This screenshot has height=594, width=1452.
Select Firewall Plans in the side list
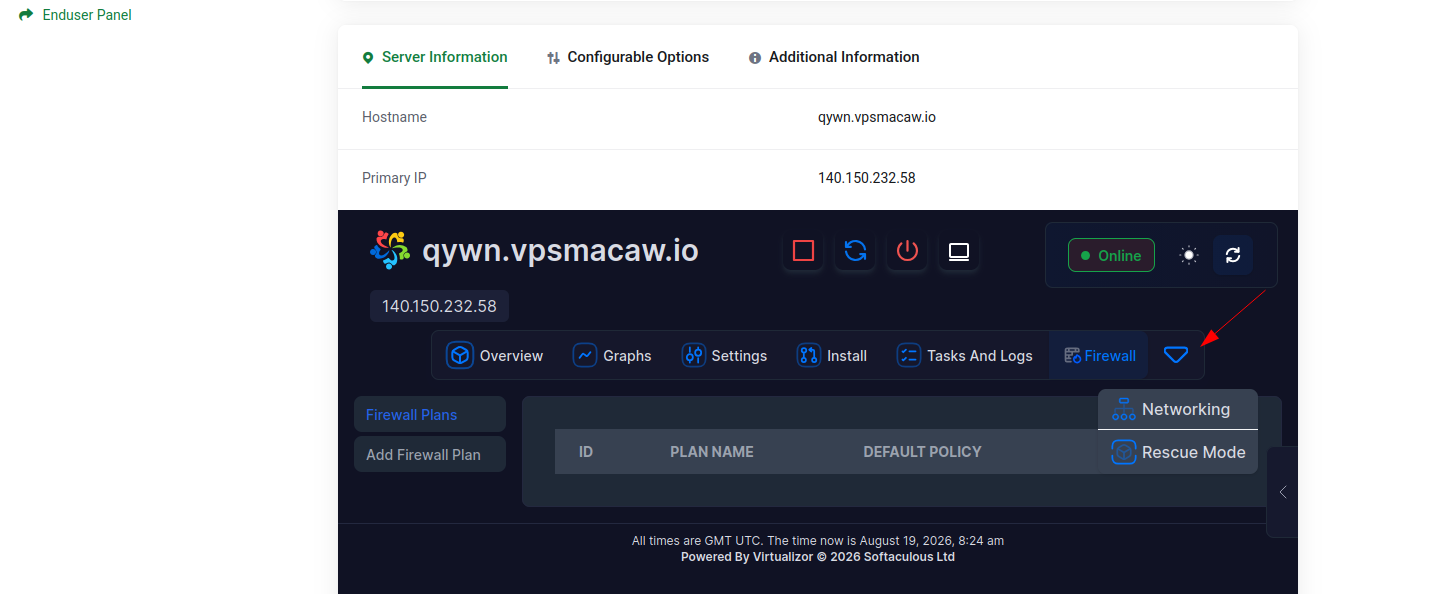click(430, 414)
